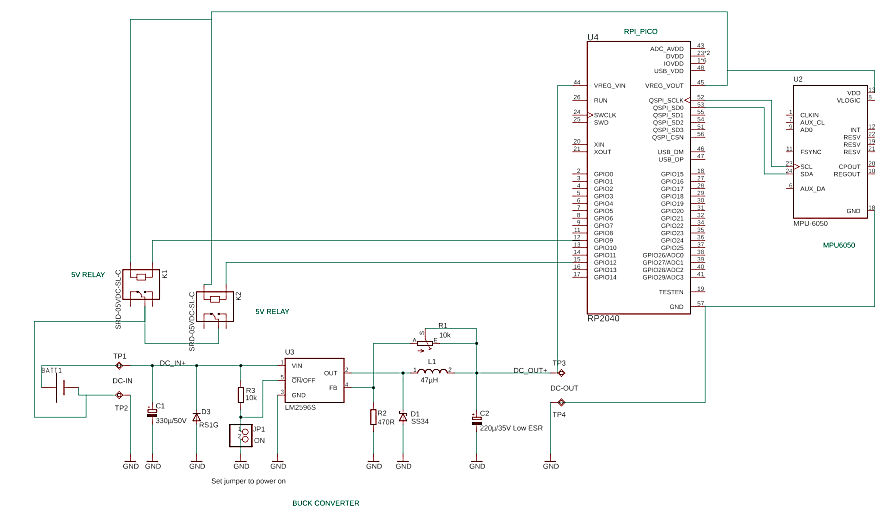Click the VREG_VIN pin label
Screen dimensions: 885x508
point(610,86)
